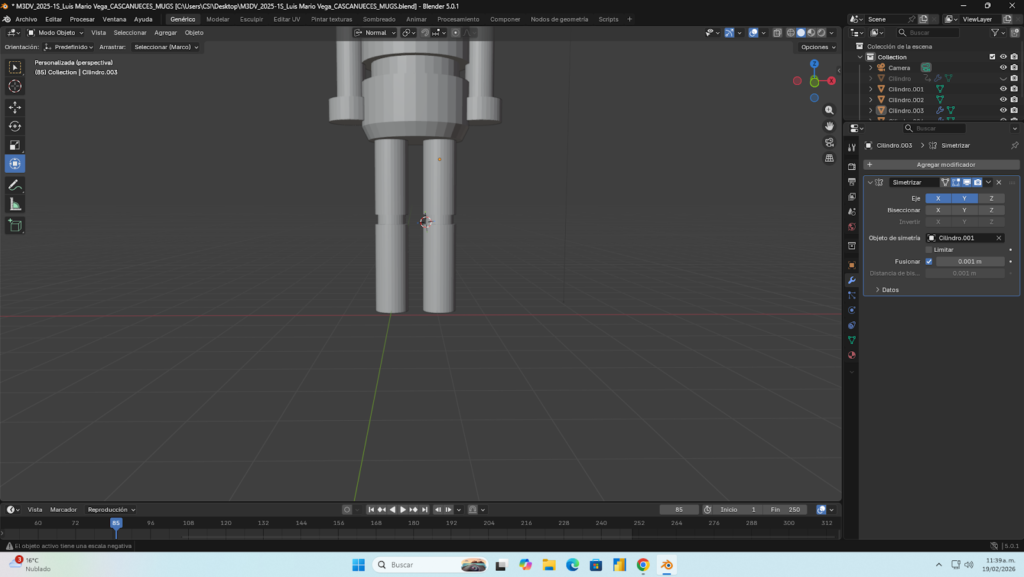Open the Archivo menu
The image size is (1024, 577).
pos(26,19)
